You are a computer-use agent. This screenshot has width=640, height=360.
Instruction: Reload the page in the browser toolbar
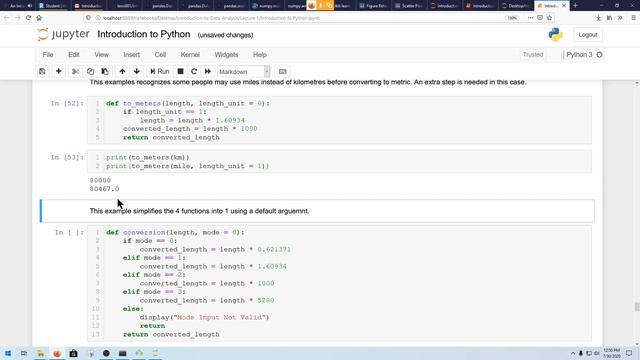point(28,18)
